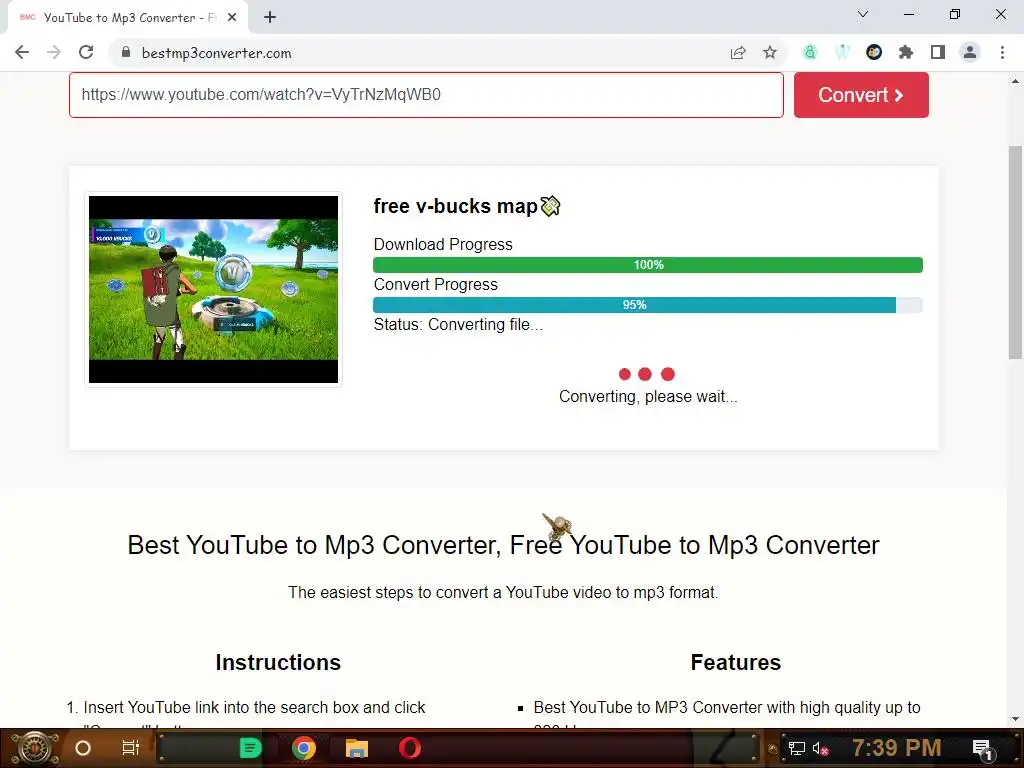Bookmark this page with the star icon

(x=770, y=53)
